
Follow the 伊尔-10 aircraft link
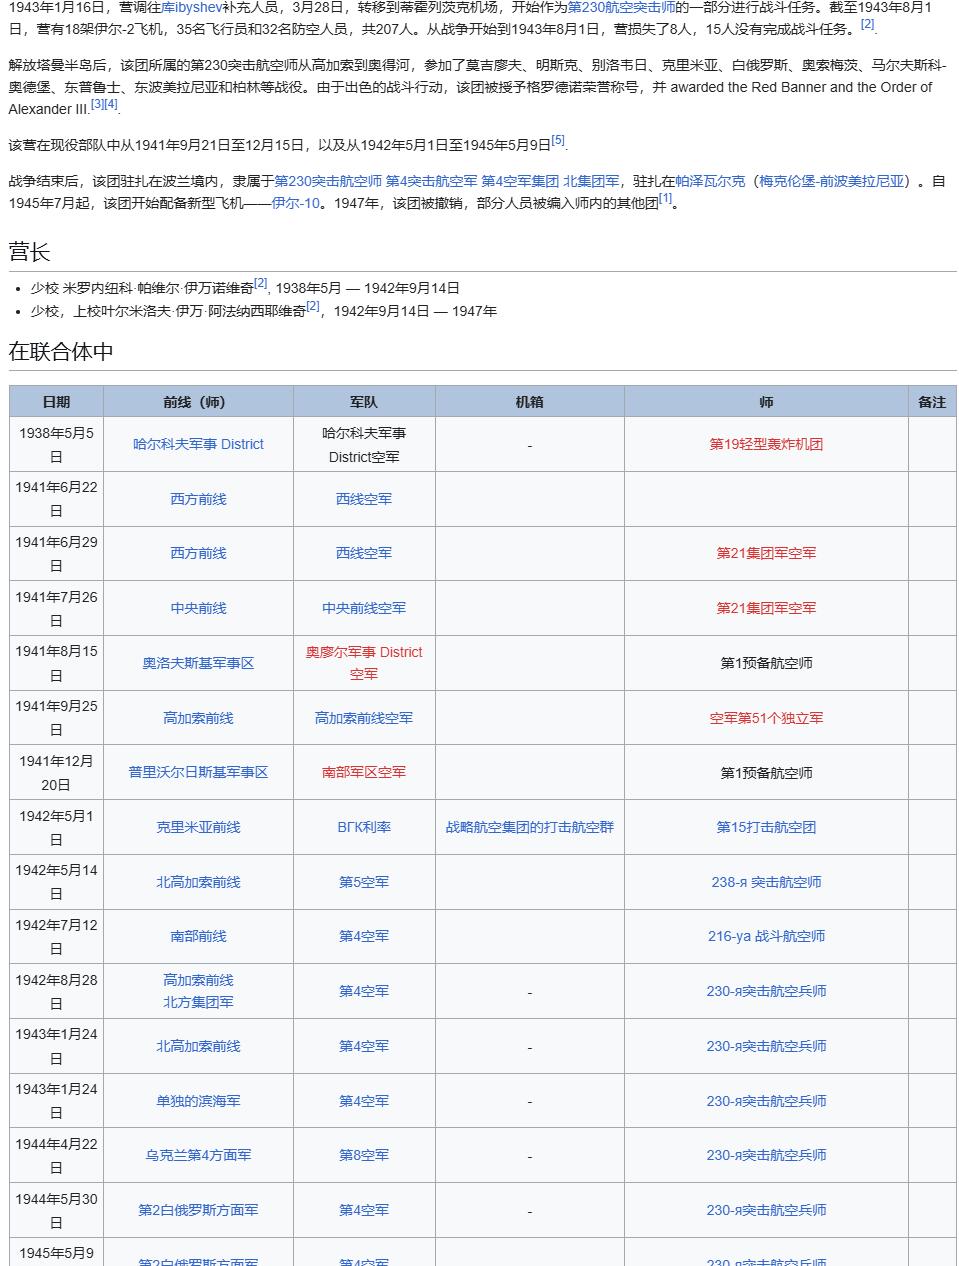click(296, 203)
